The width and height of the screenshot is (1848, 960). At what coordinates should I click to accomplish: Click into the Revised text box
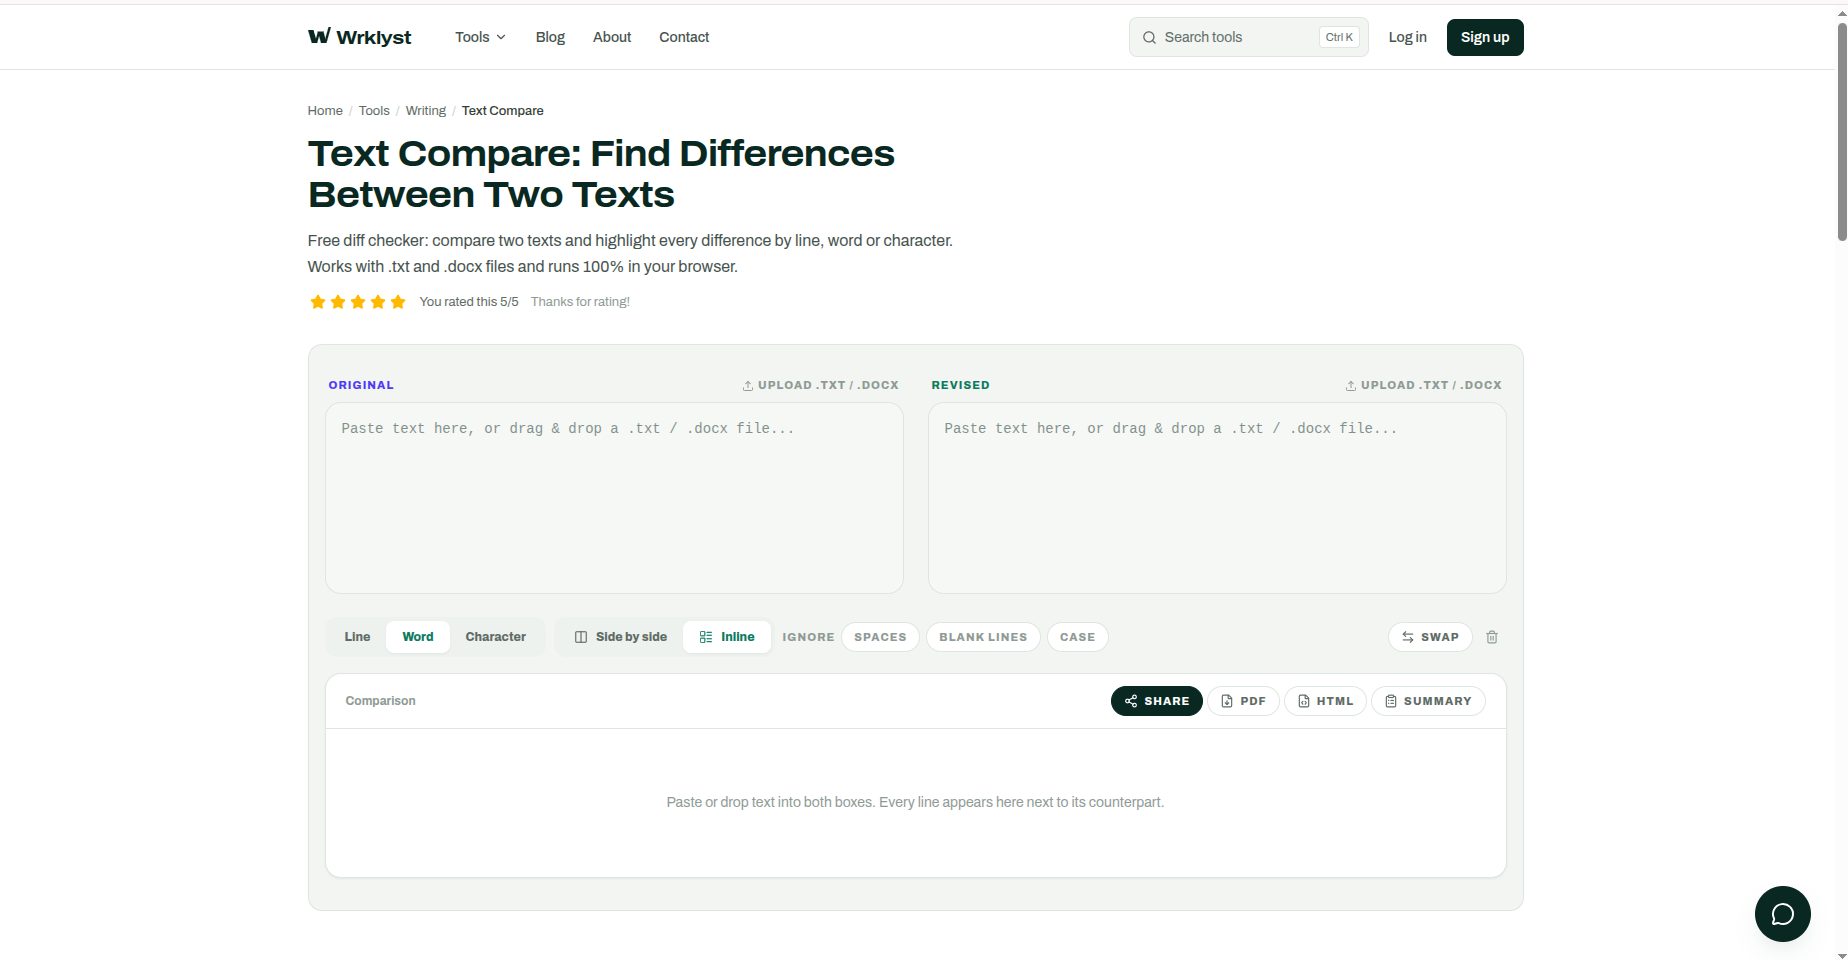[1217, 498]
